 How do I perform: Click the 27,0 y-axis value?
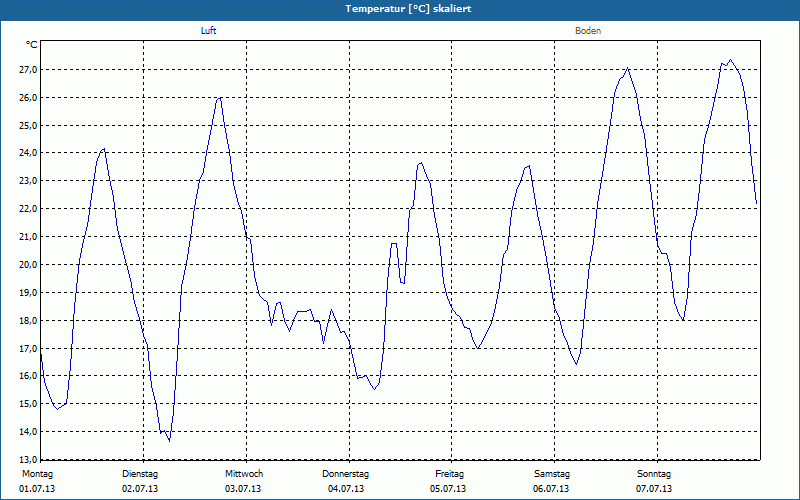click(x=29, y=69)
